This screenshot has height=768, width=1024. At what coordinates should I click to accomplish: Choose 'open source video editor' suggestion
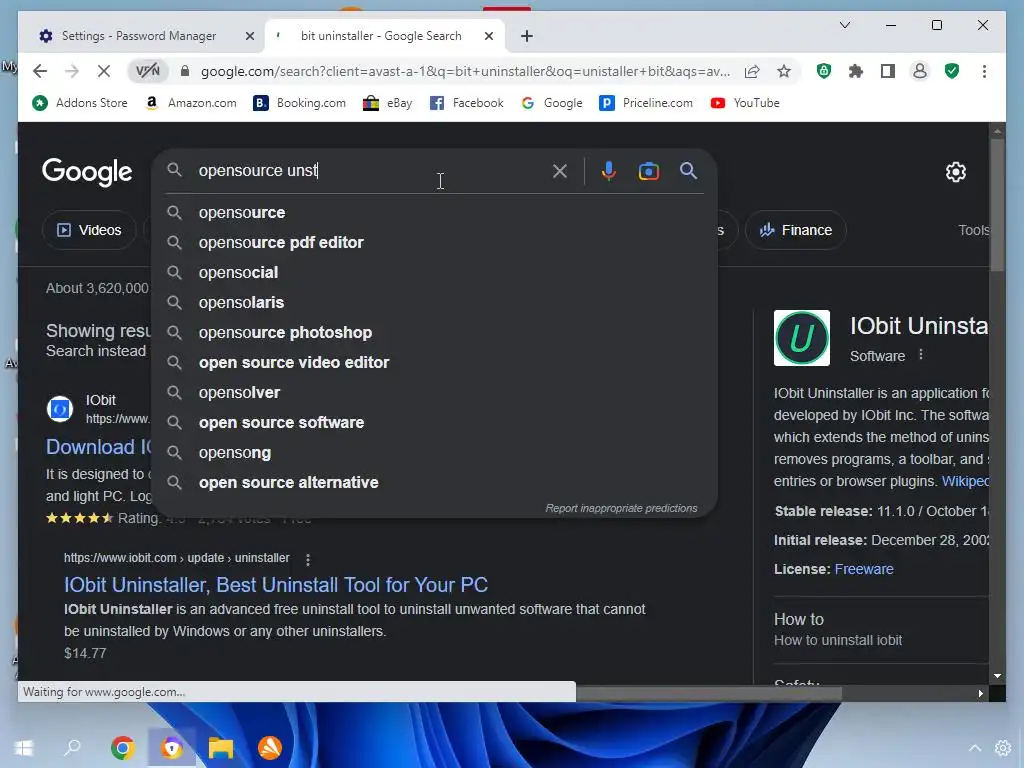click(434, 362)
